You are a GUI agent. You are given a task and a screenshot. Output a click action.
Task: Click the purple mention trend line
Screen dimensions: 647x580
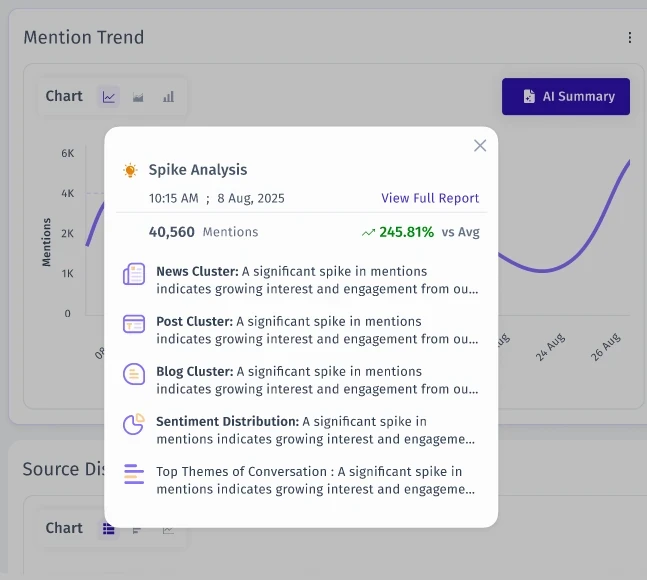[x=542, y=271]
